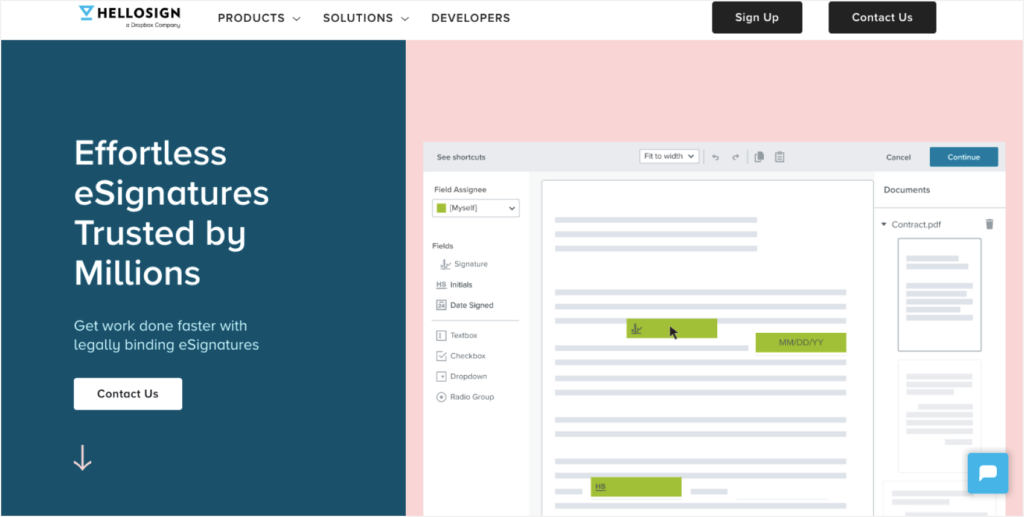The image size is (1024, 517).
Task: Open the Solutions menu
Action: pos(365,18)
